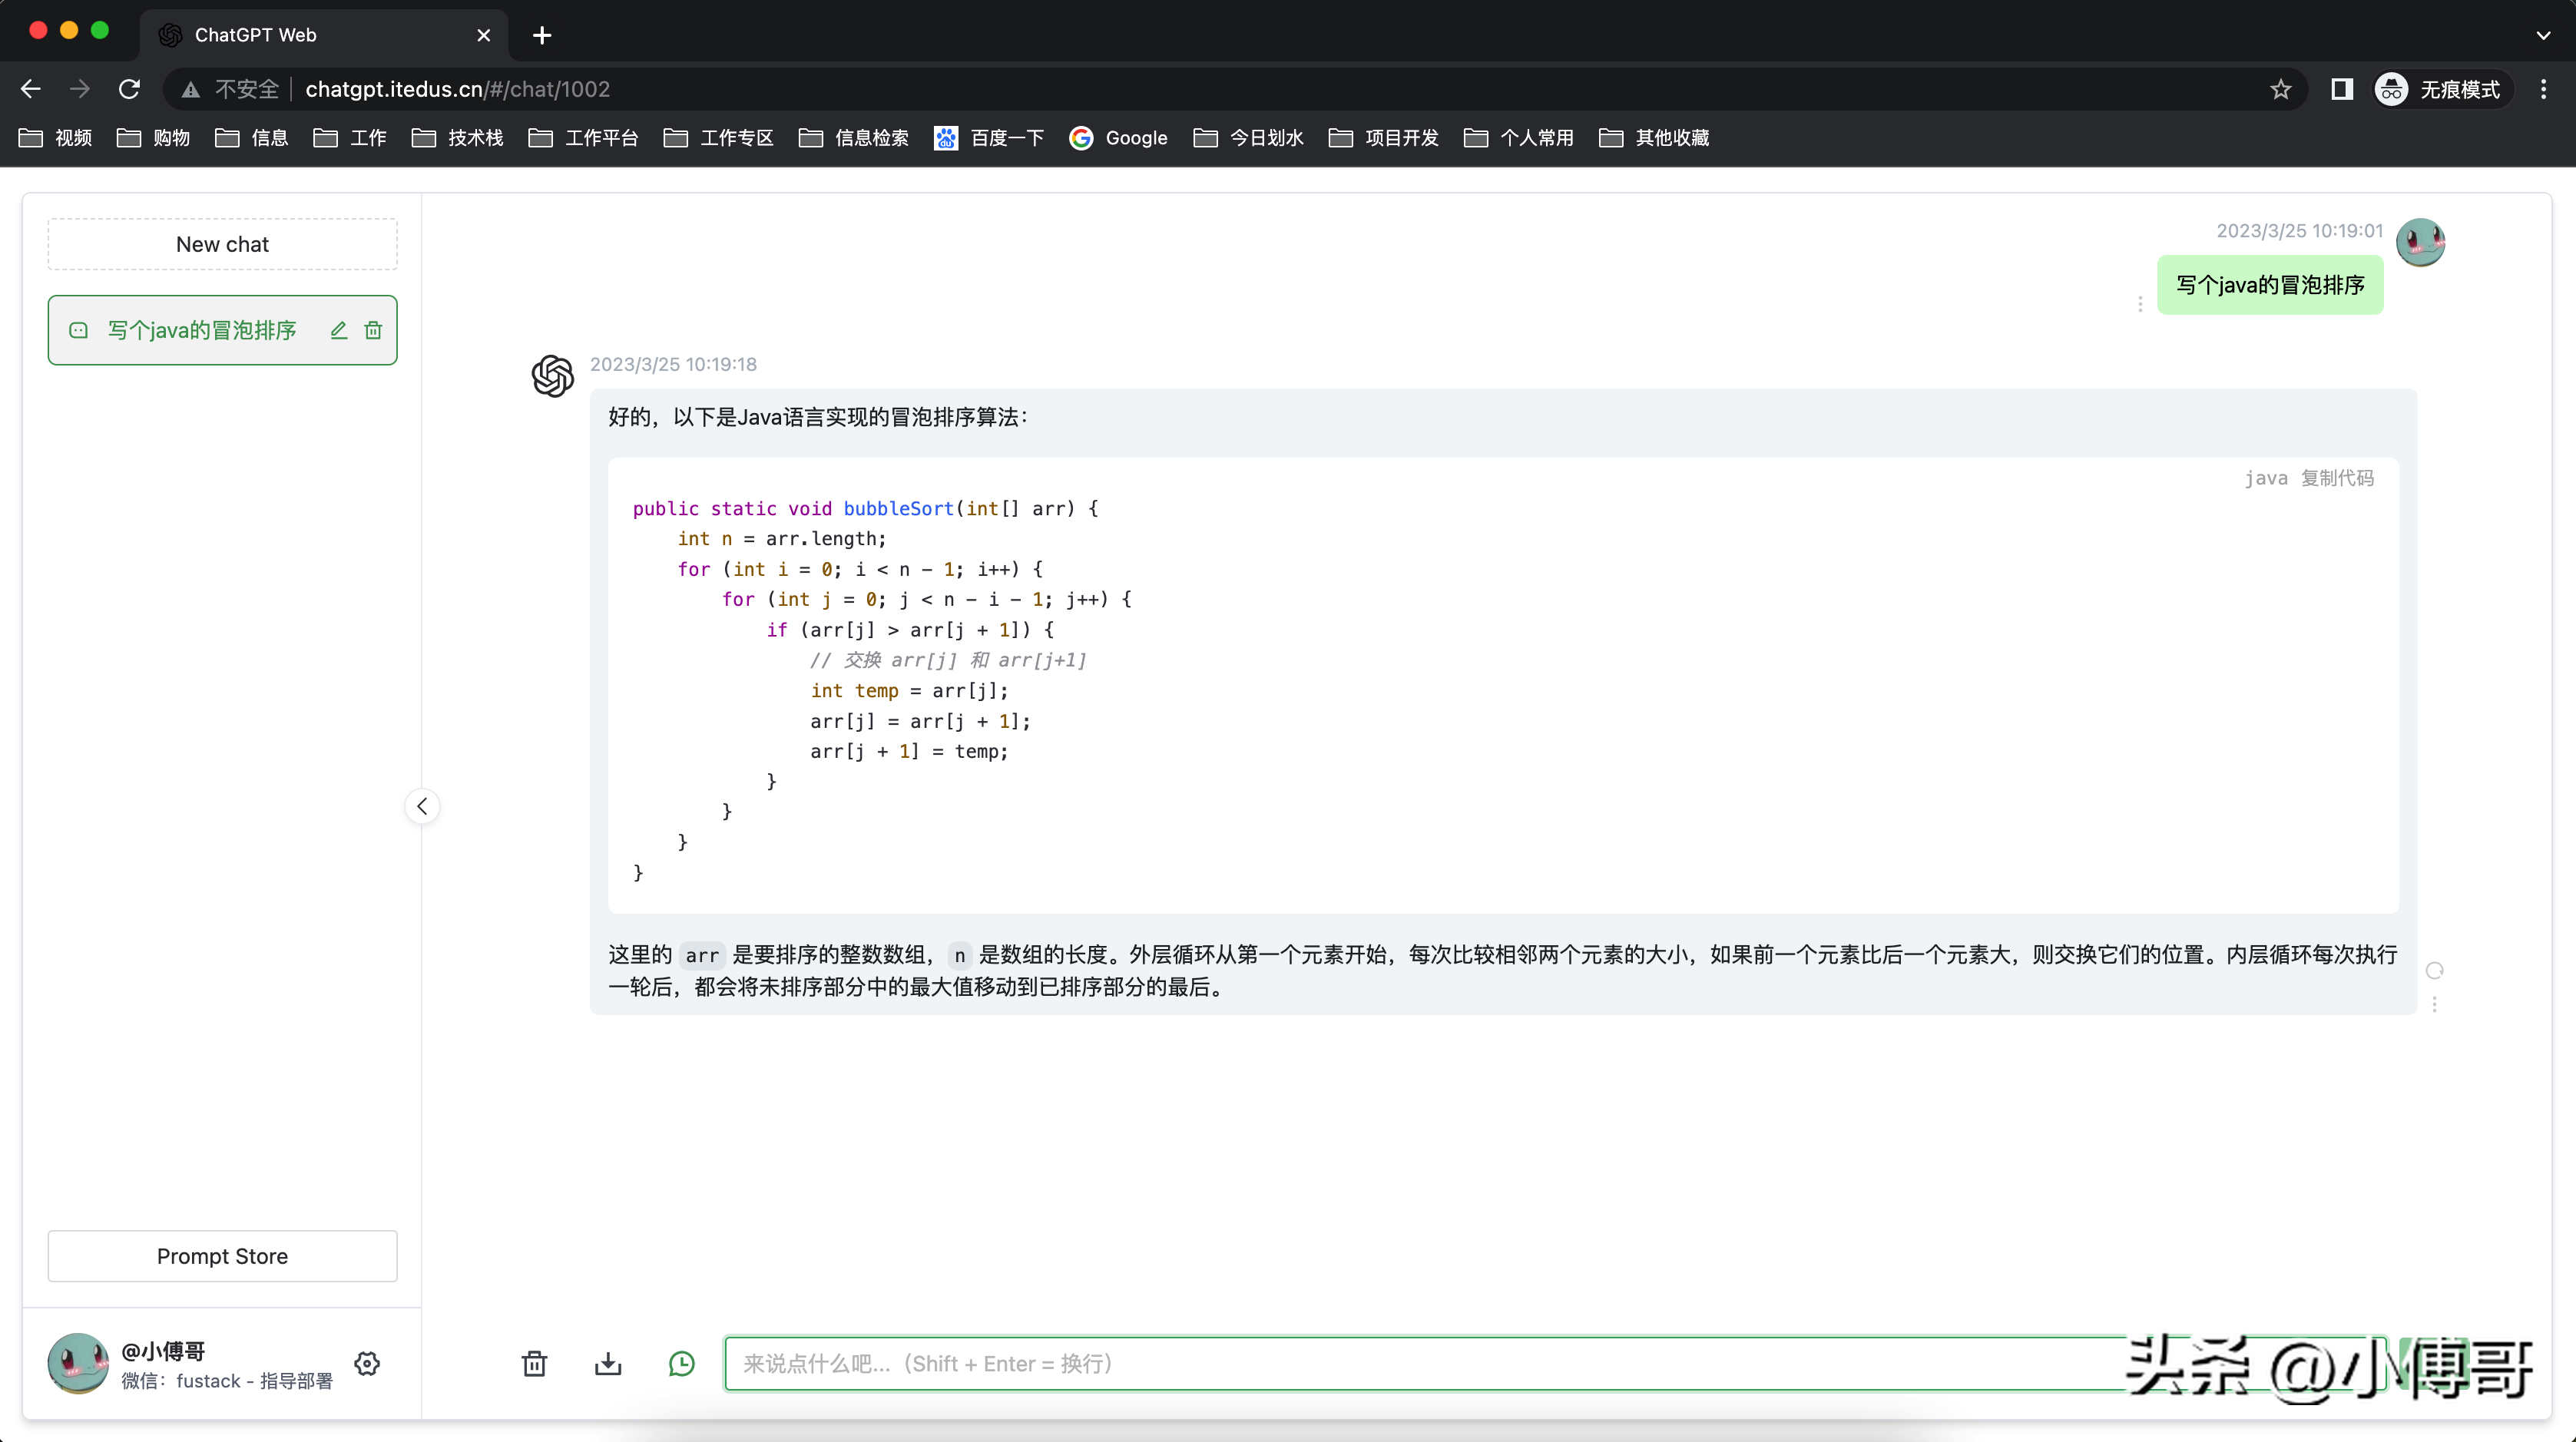Image resolution: width=2576 pixels, height=1442 pixels.
Task: Click the edit pencil icon on the chat item
Action: (339, 330)
